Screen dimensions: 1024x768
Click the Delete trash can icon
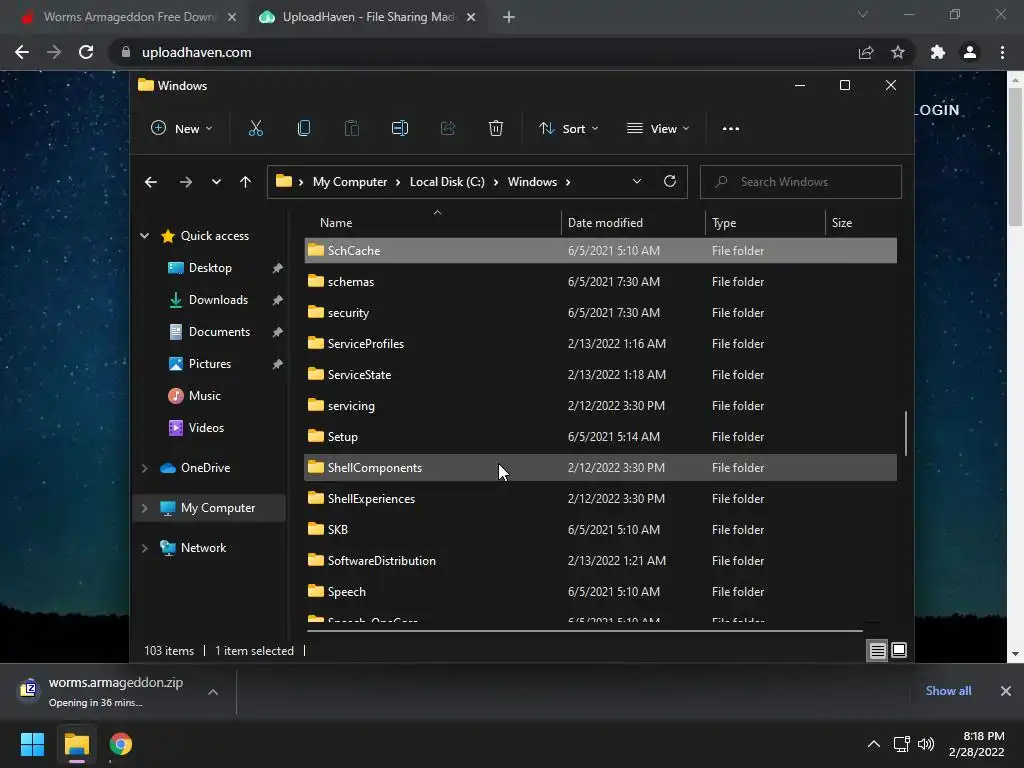(x=496, y=129)
